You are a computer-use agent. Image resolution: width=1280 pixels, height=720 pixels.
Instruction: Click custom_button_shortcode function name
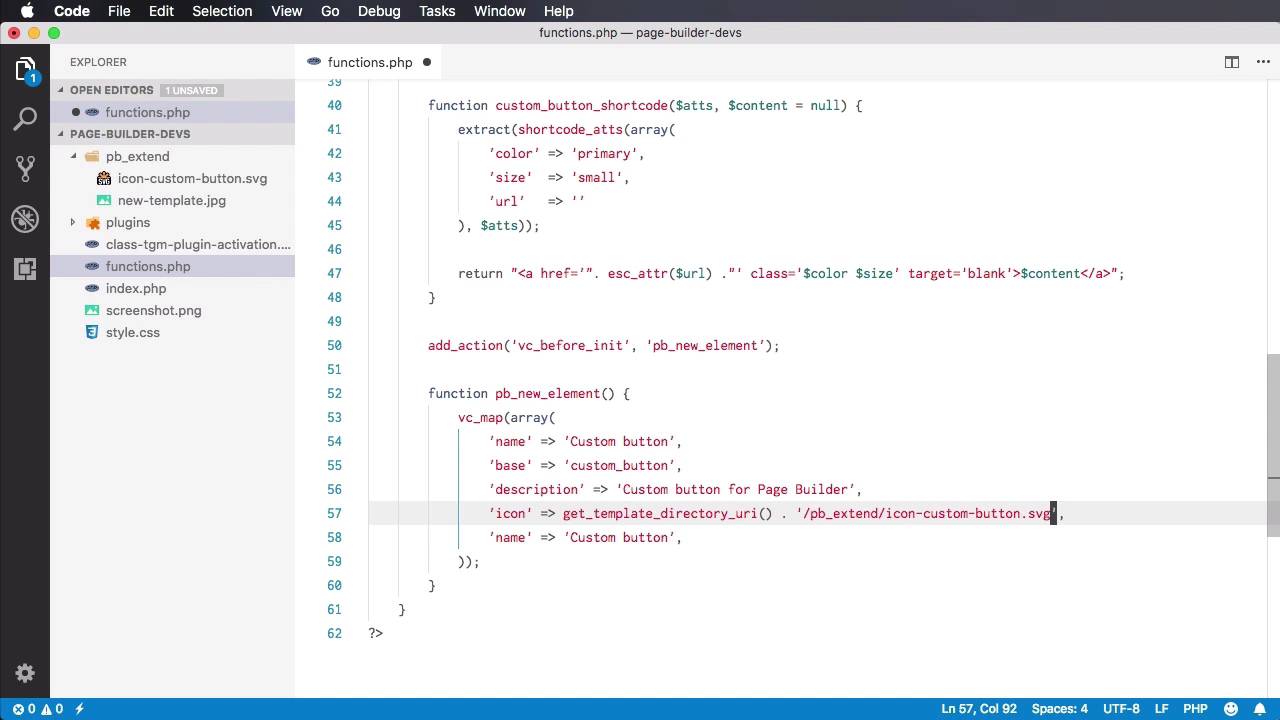(581, 105)
